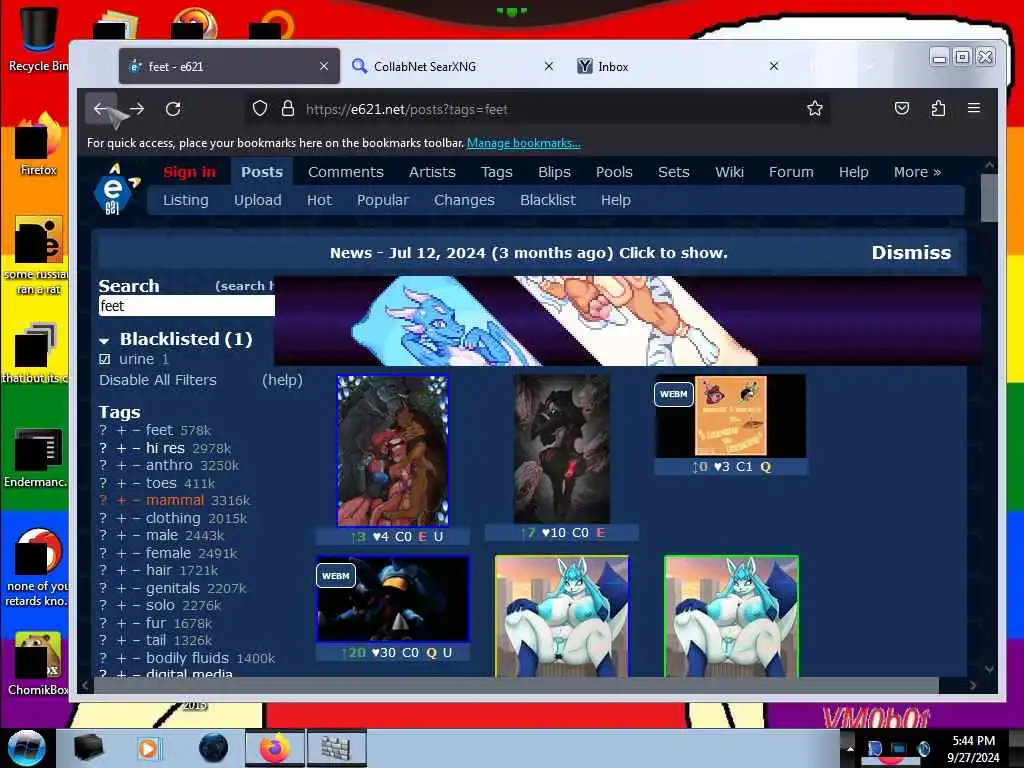Close the CollabNet SearXNG tab
The image size is (1024, 768).
549,66
